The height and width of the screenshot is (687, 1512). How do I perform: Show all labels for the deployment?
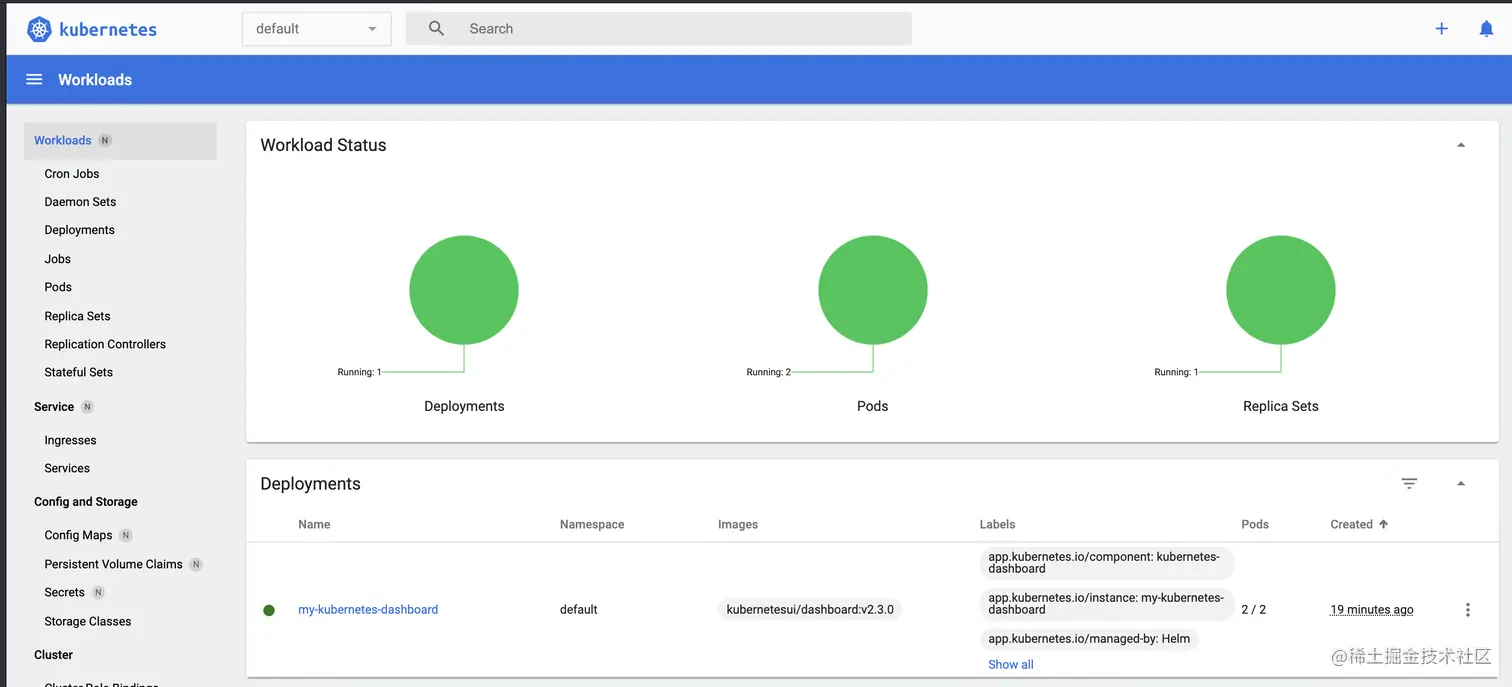pos(1010,664)
